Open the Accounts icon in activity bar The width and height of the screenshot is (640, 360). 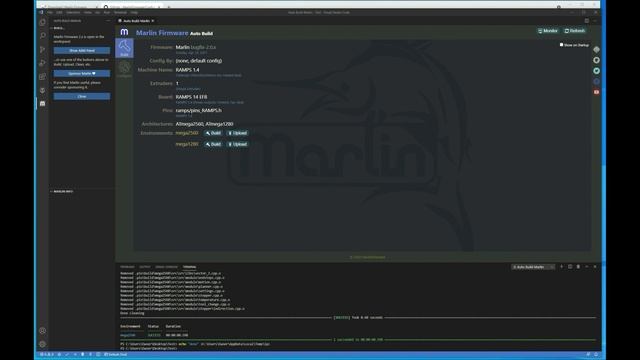pos(42,331)
